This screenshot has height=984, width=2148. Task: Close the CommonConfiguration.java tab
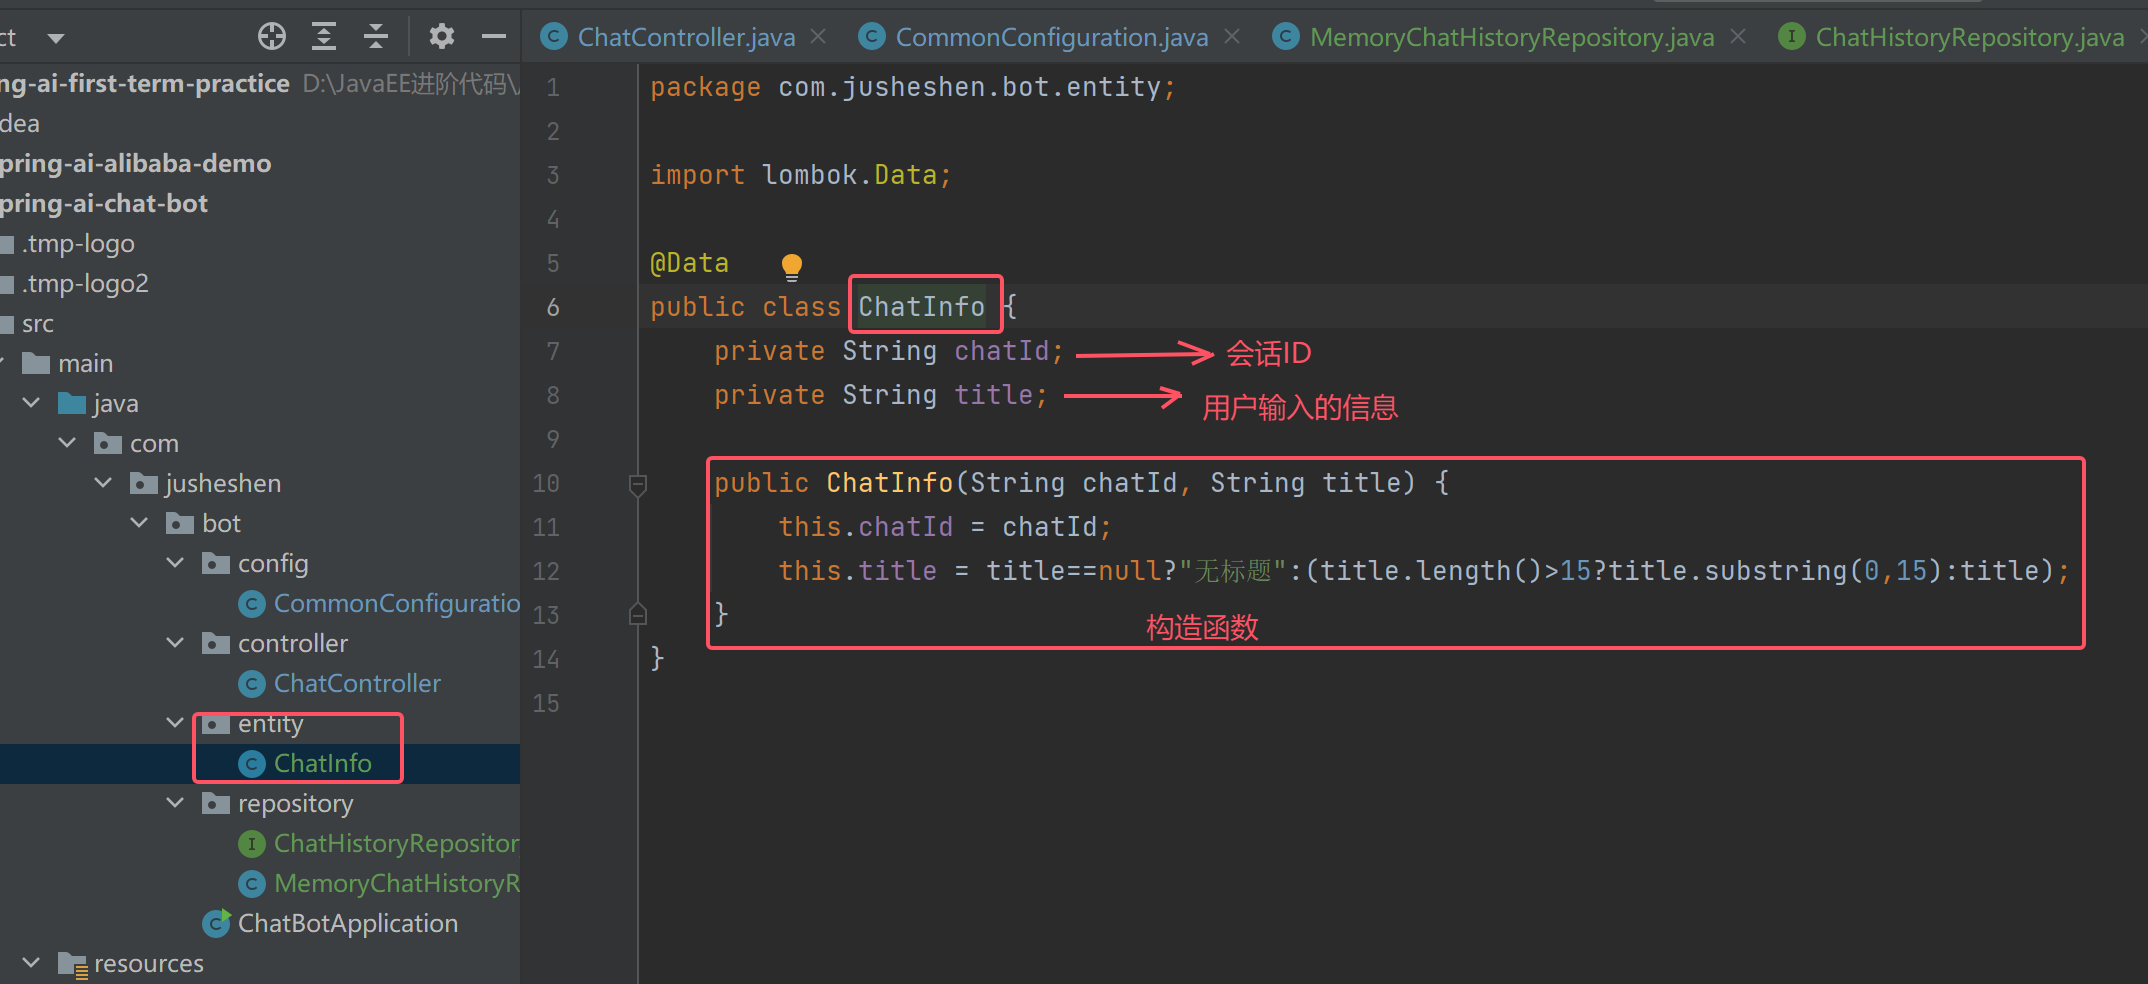click(1232, 36)
